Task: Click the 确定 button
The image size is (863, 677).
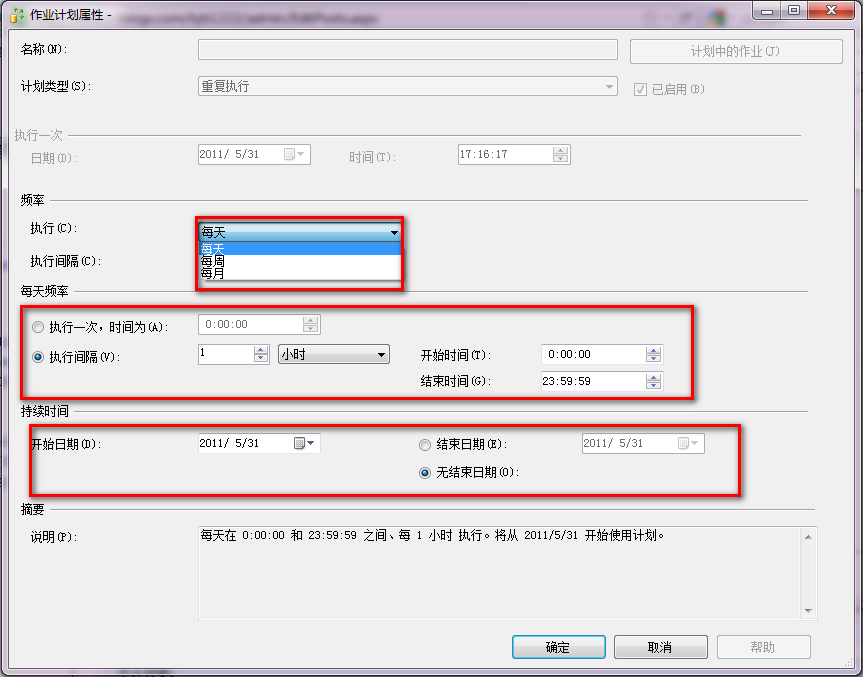Action: pyautogui.click(x=558, y=647)
